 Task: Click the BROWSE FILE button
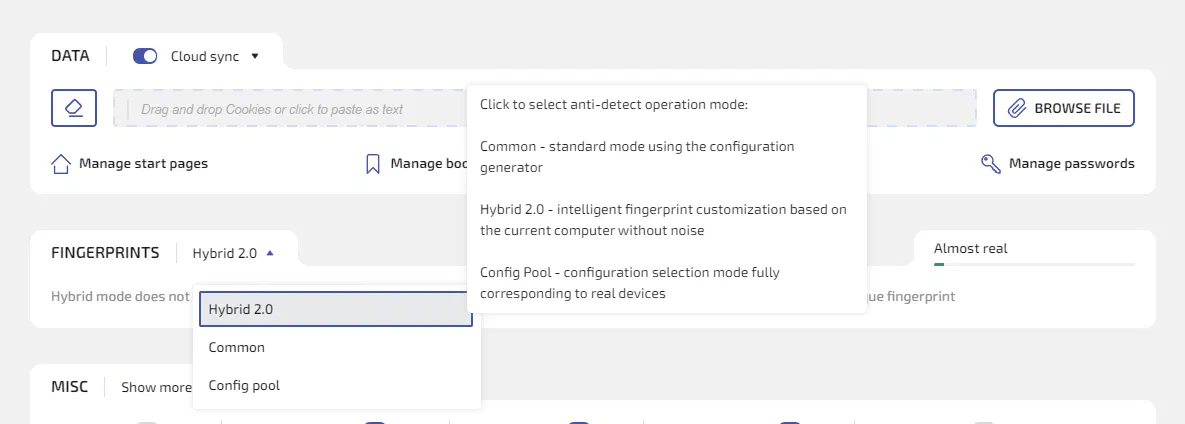[1063, 108]
